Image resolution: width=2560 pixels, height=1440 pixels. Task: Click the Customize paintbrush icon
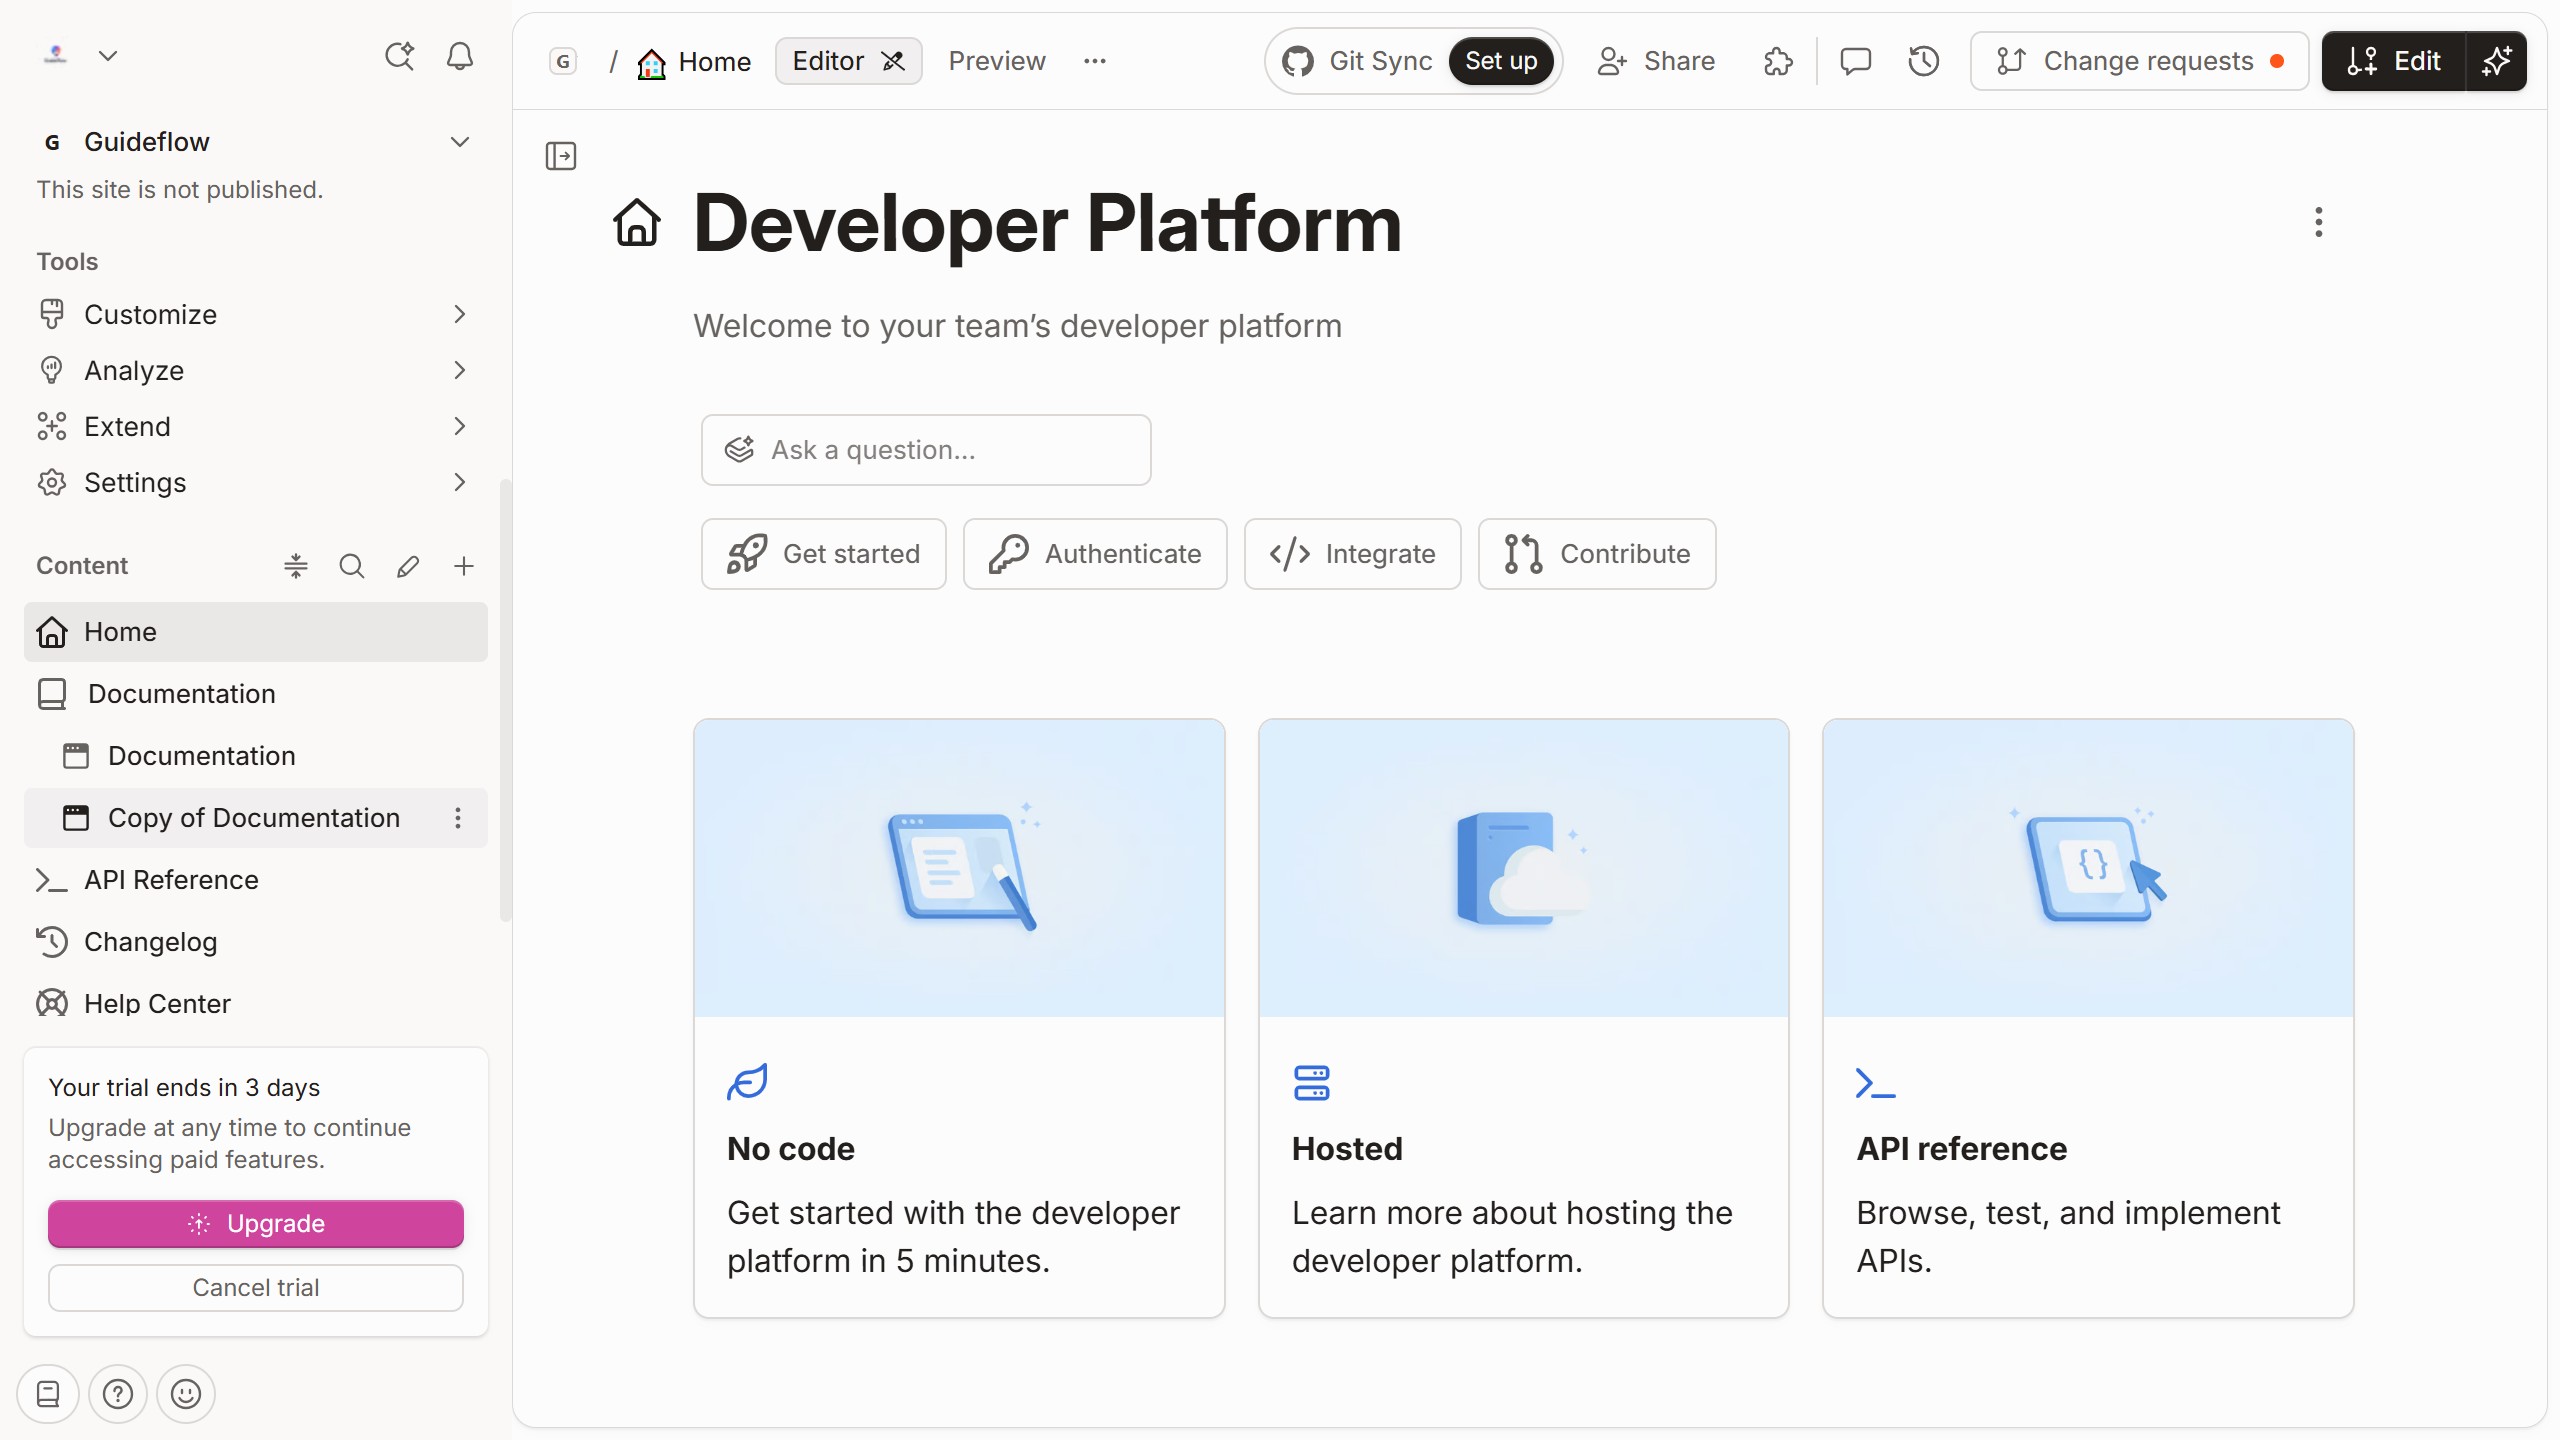pyautogui.click(x=52, y=314)
